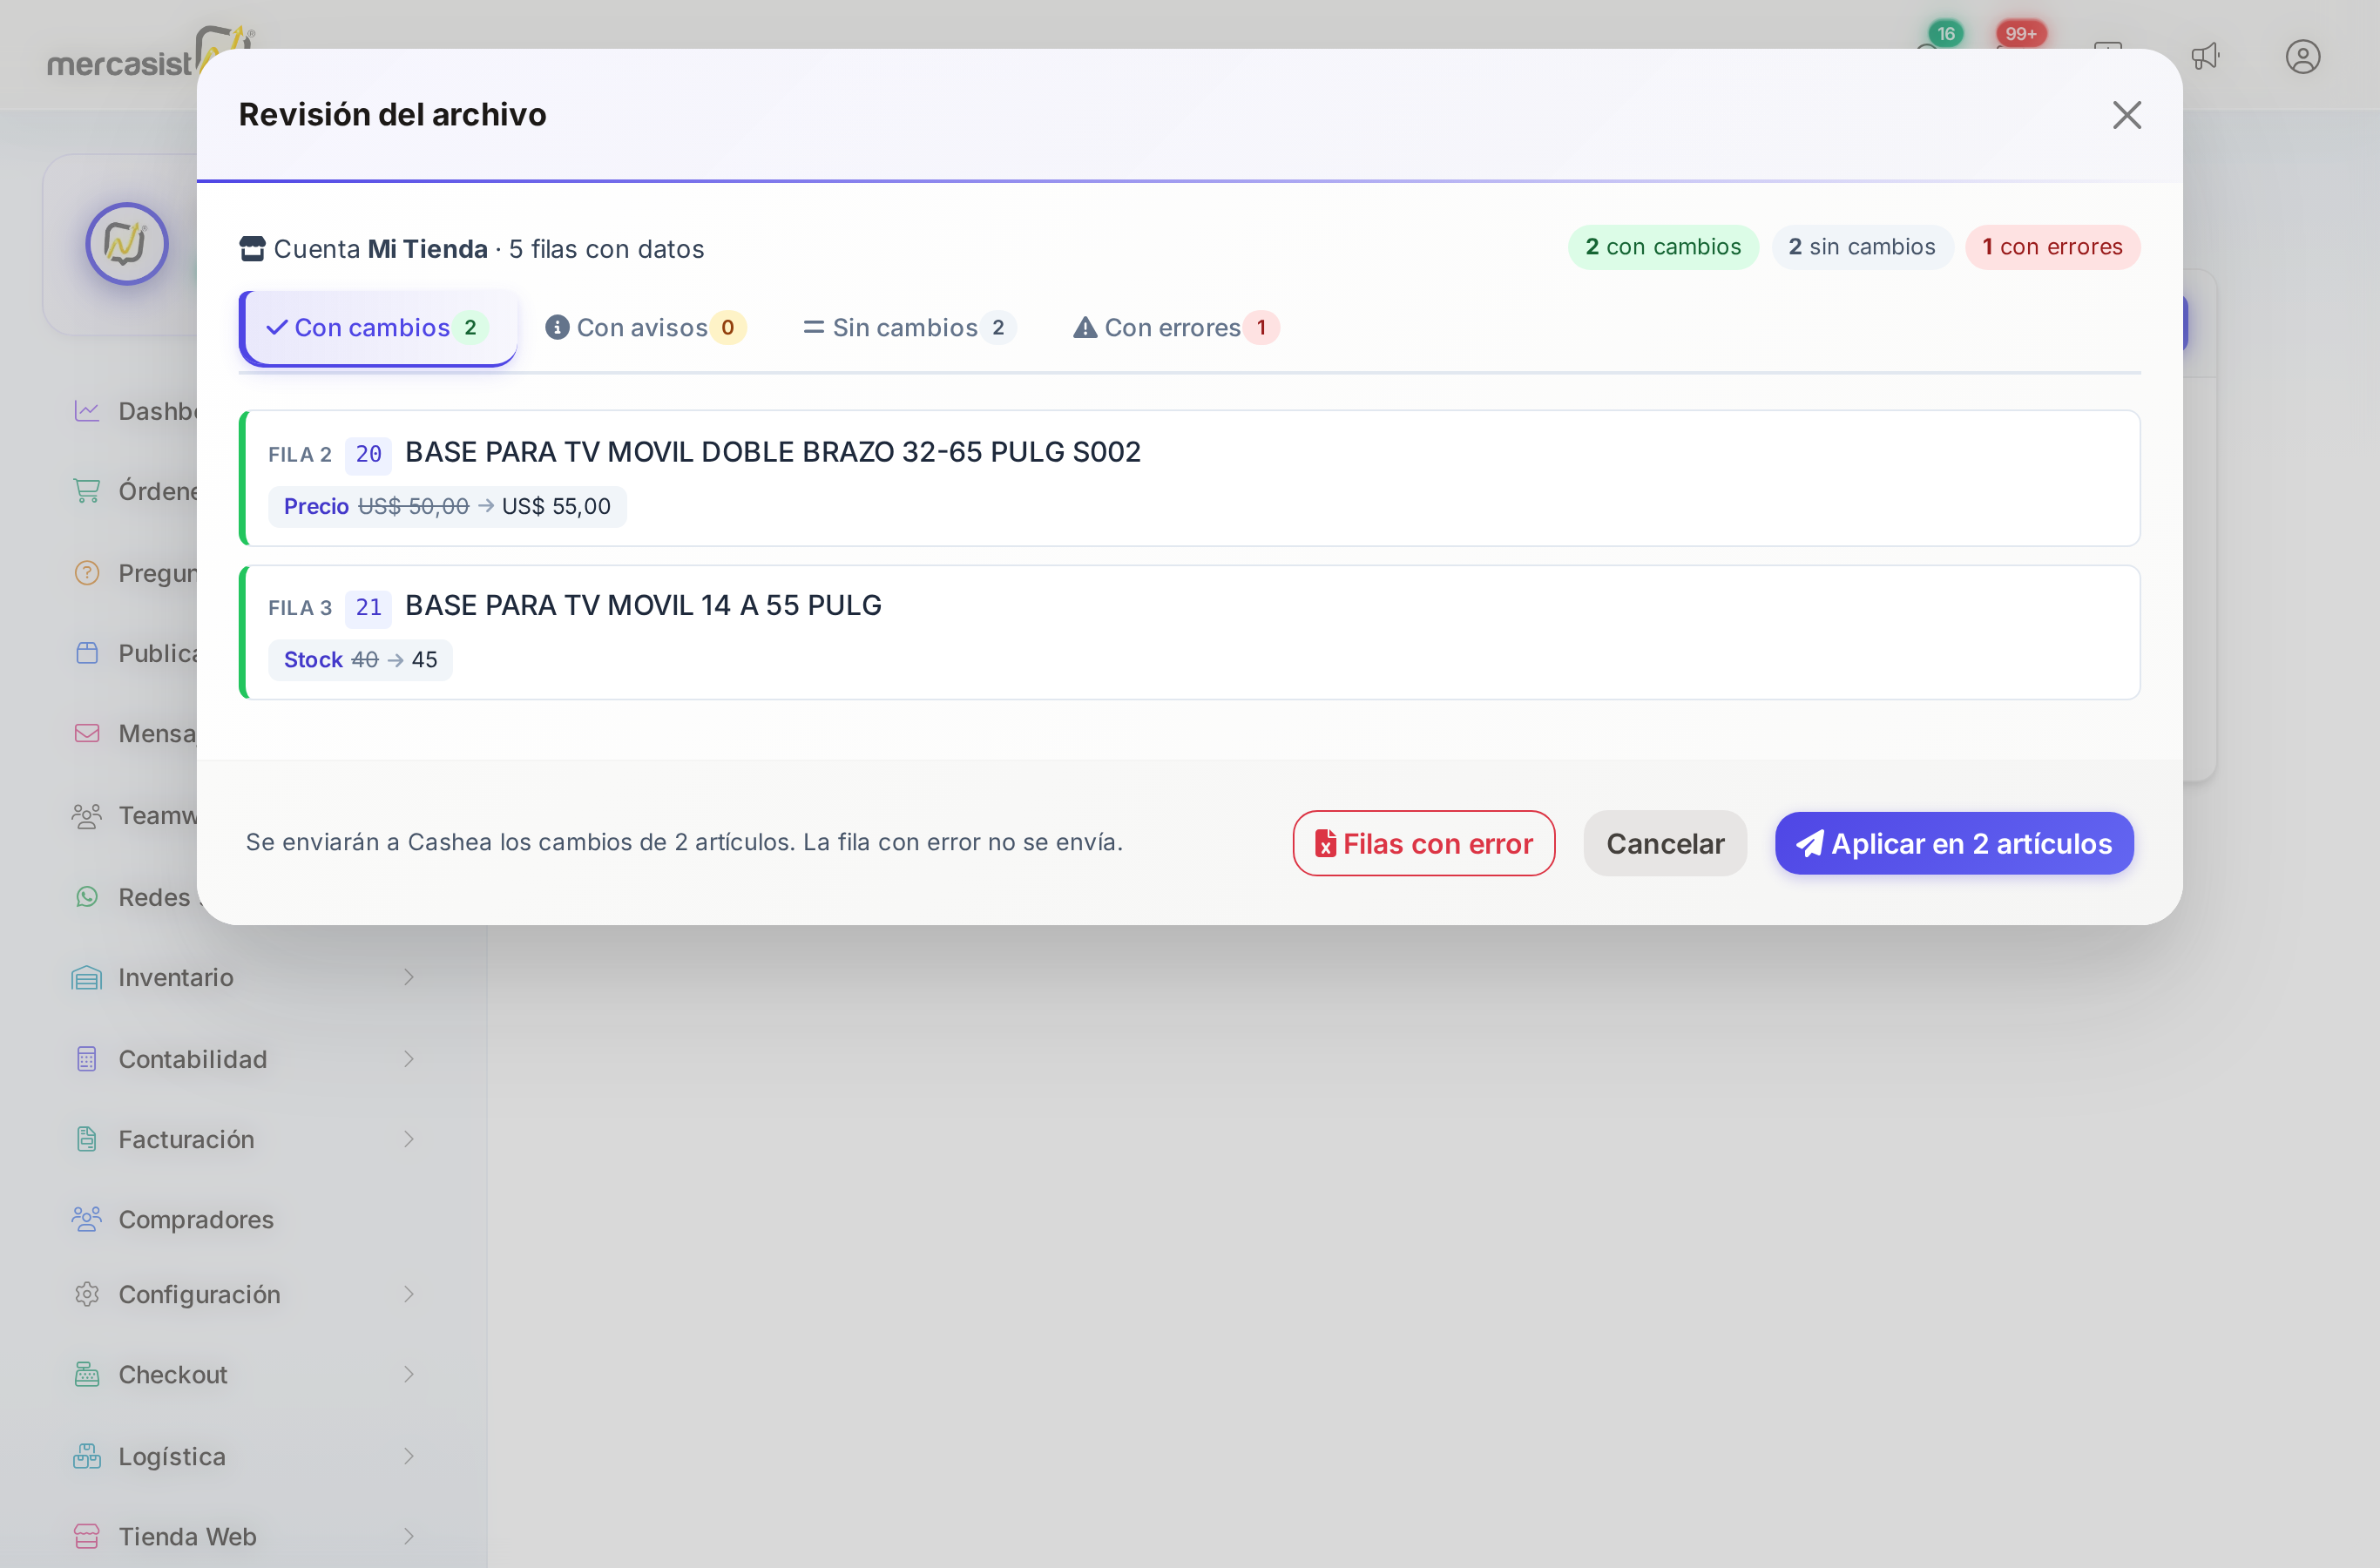Click the mercasist logo in header
Image resolution: width=2380 pixels, height=1568 pixels.
click(x=150, y=54)
